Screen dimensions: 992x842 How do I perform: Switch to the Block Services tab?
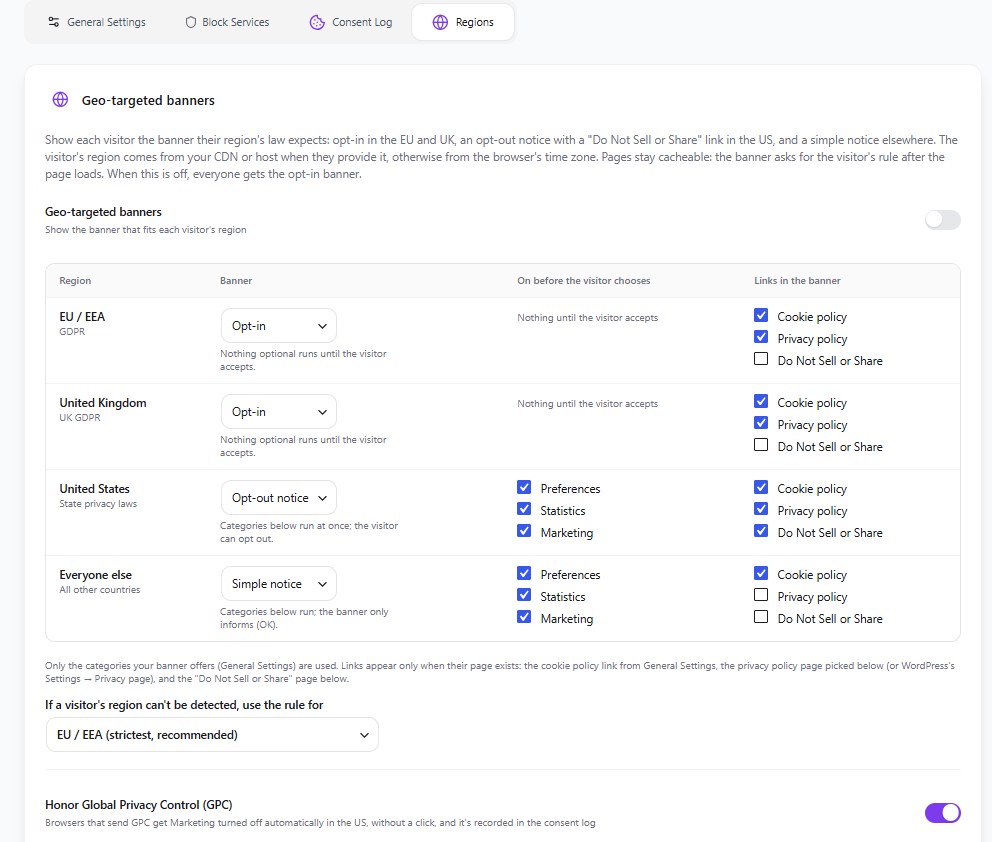[x=226, y=22]
